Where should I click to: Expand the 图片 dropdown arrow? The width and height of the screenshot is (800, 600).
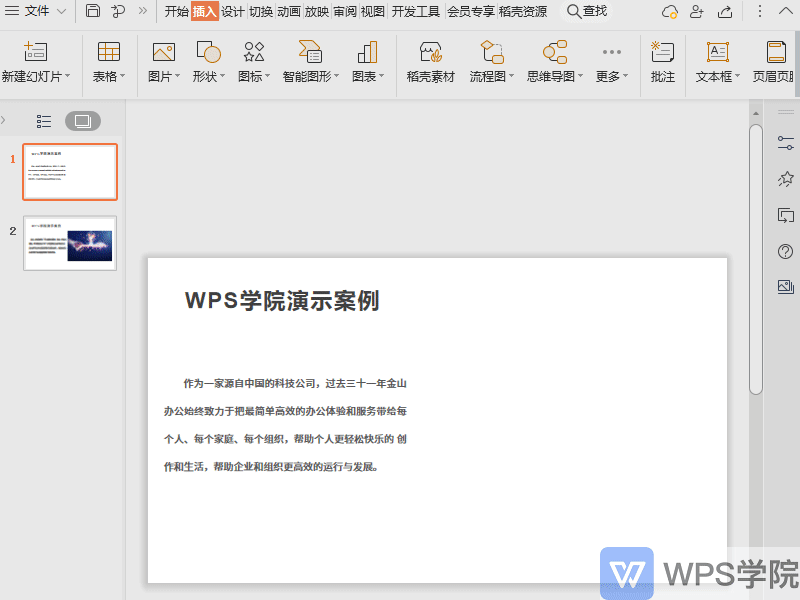point(178,76)
